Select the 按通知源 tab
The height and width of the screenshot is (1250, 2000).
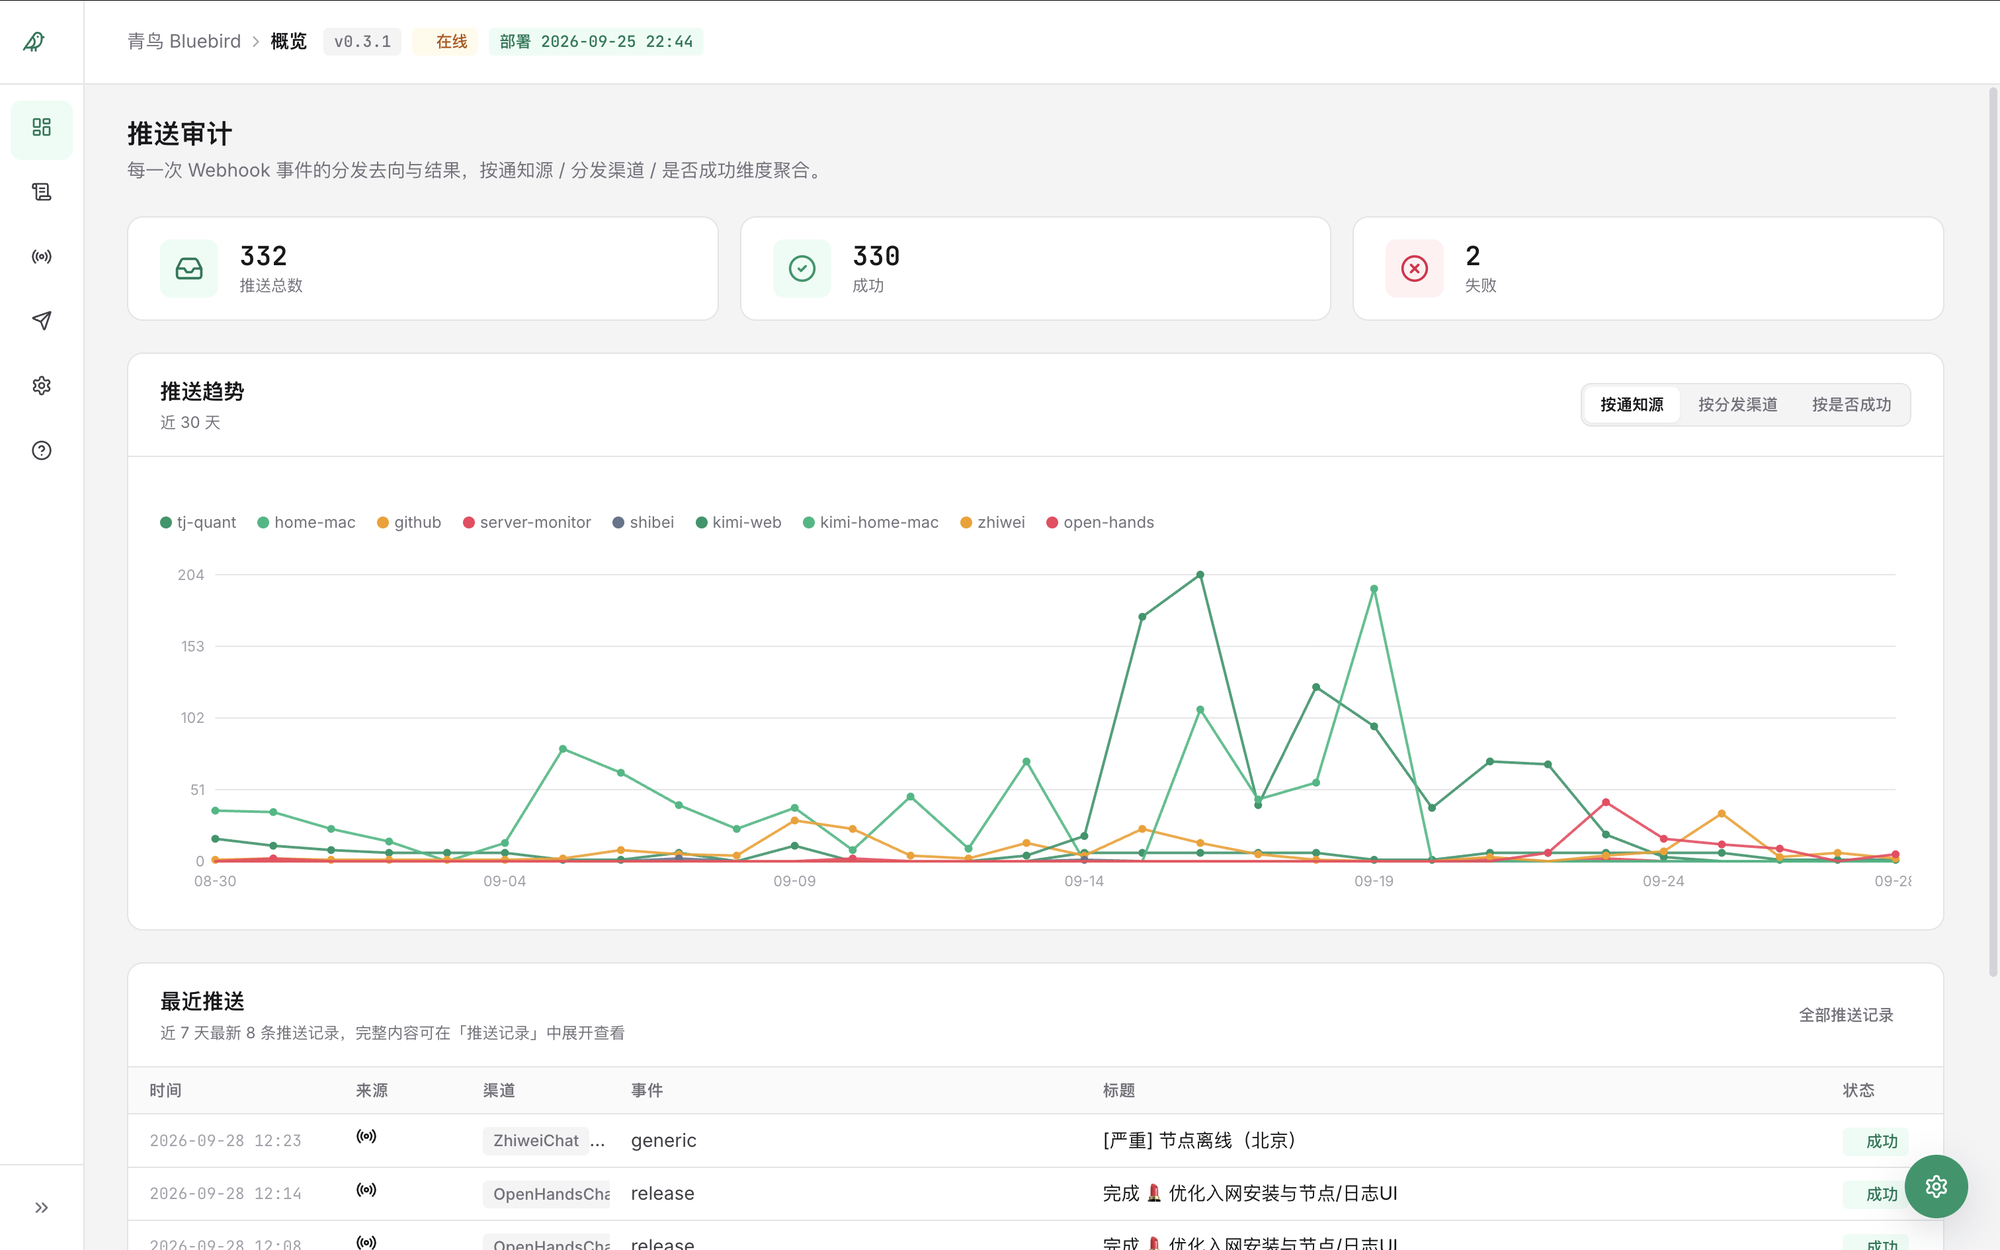(1632, 405)
